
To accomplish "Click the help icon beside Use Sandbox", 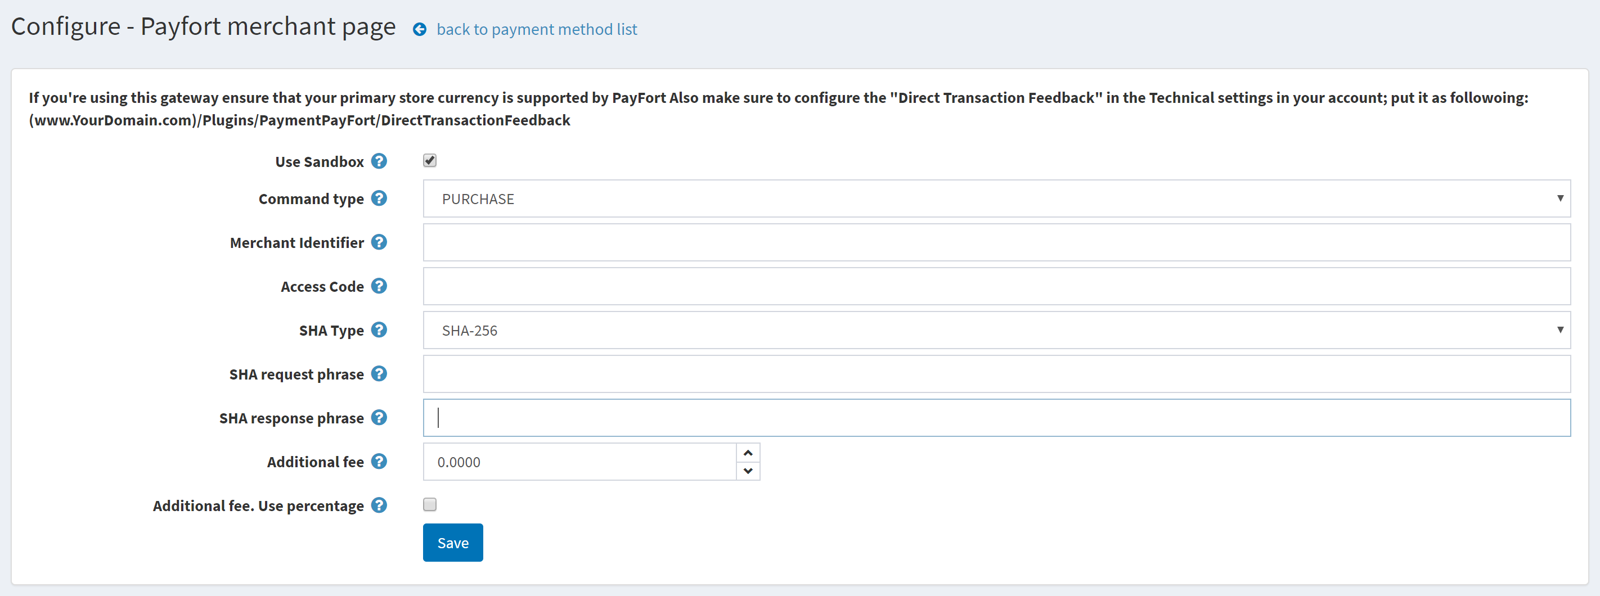I will click(379, 161).
